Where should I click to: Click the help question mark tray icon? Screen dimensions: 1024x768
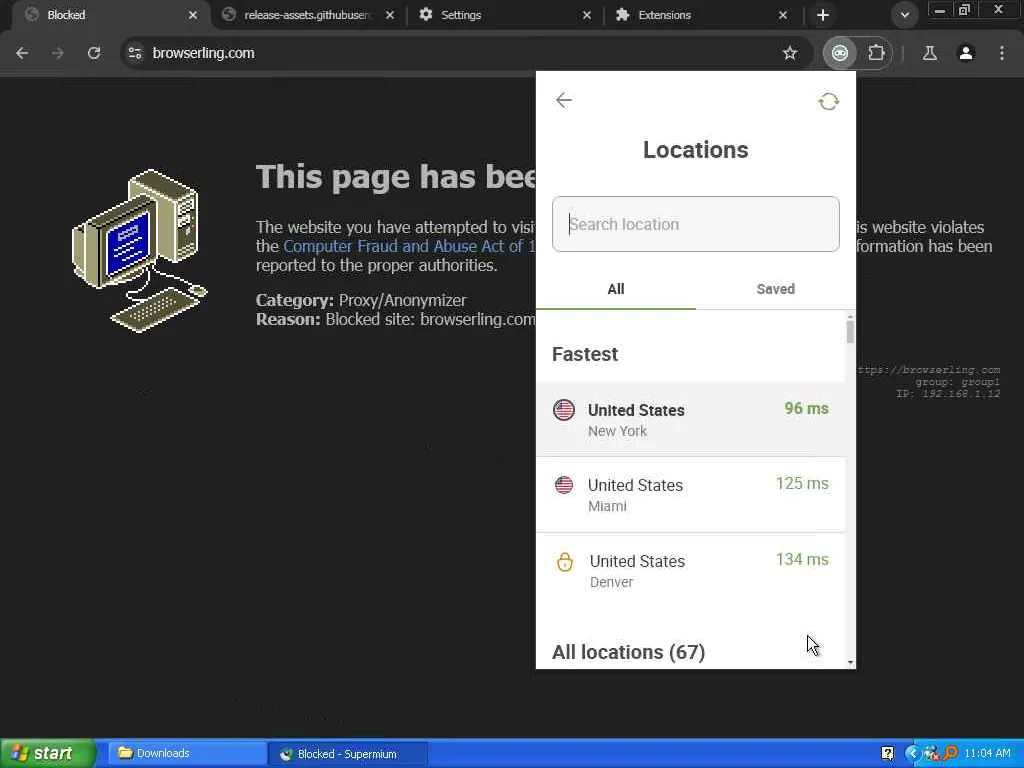click(888, 754)
